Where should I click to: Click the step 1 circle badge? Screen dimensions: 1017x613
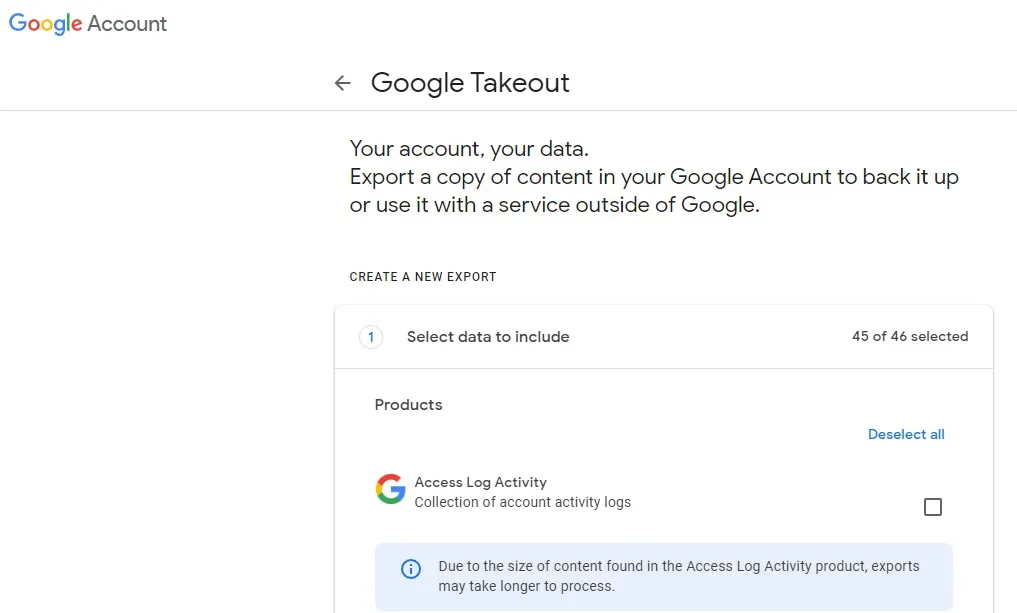tap(371, 337)
